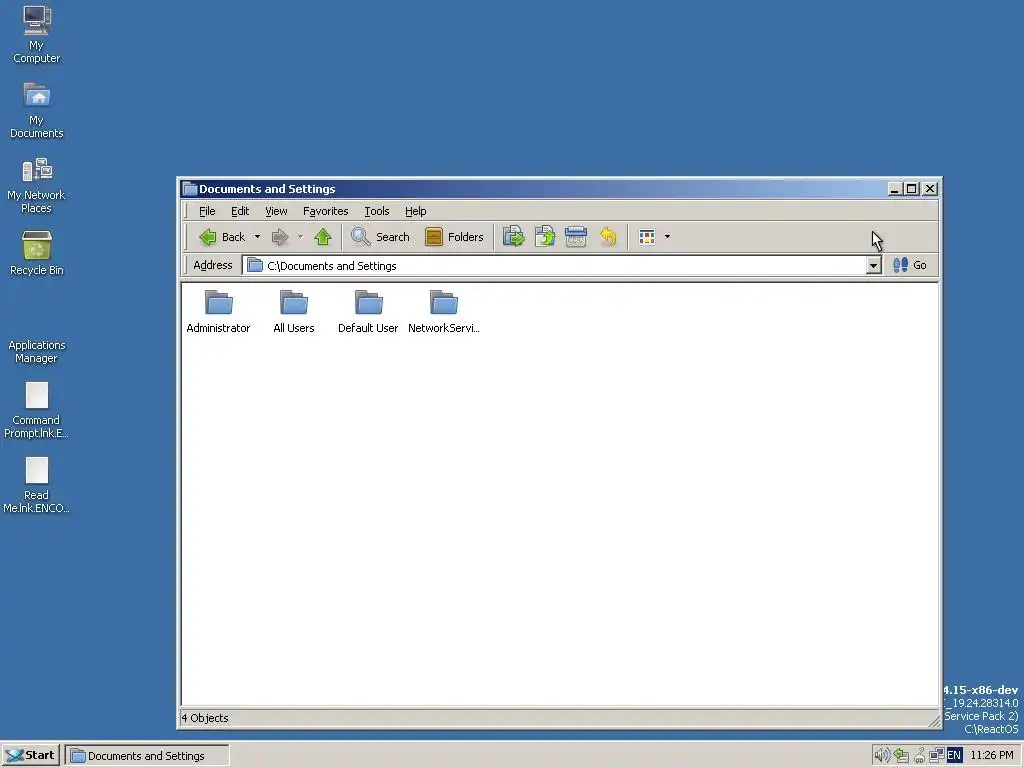
Task: Select My Network Places desktop icon
Action: [x=37, y=185]
